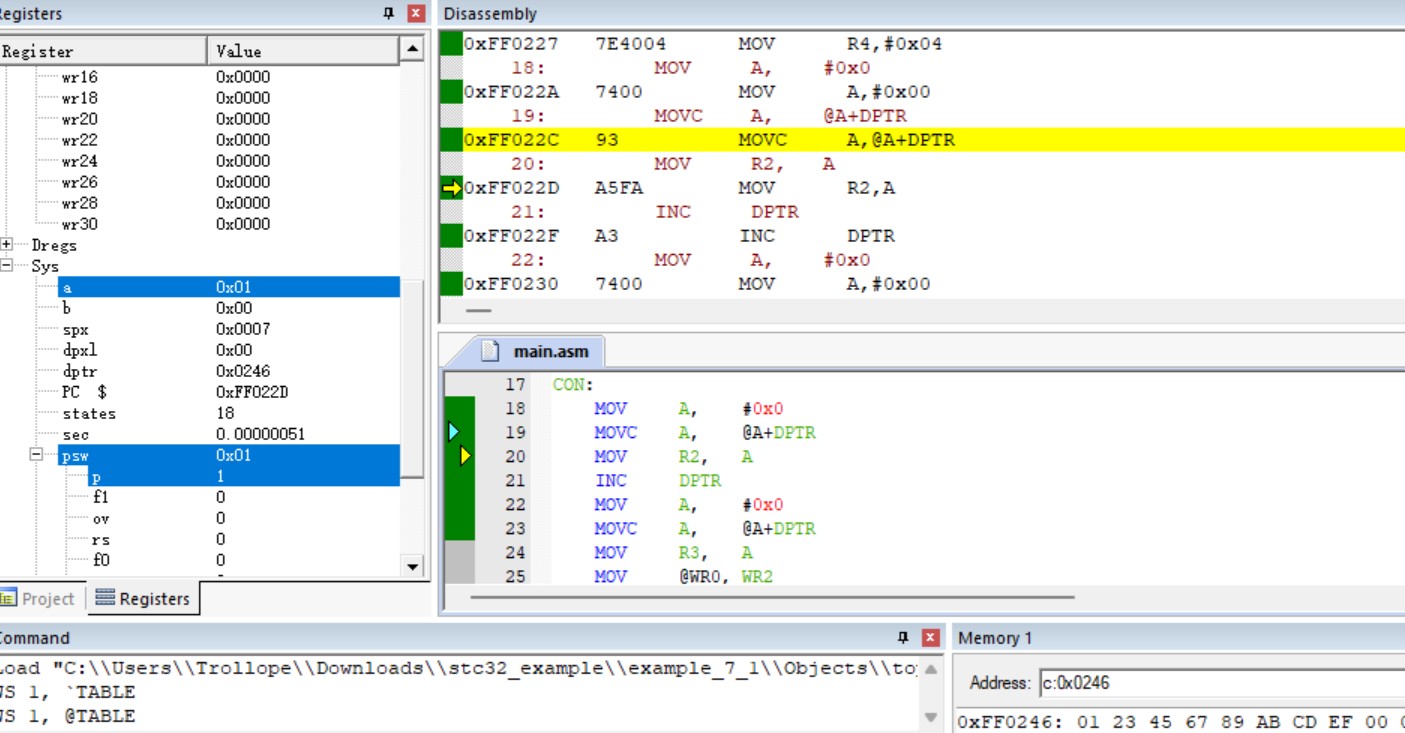Image resolution: width=1405 pixels, height=733 pixels.
Task: Click the Memory 1 address input field
Action: coord(1222,683)
